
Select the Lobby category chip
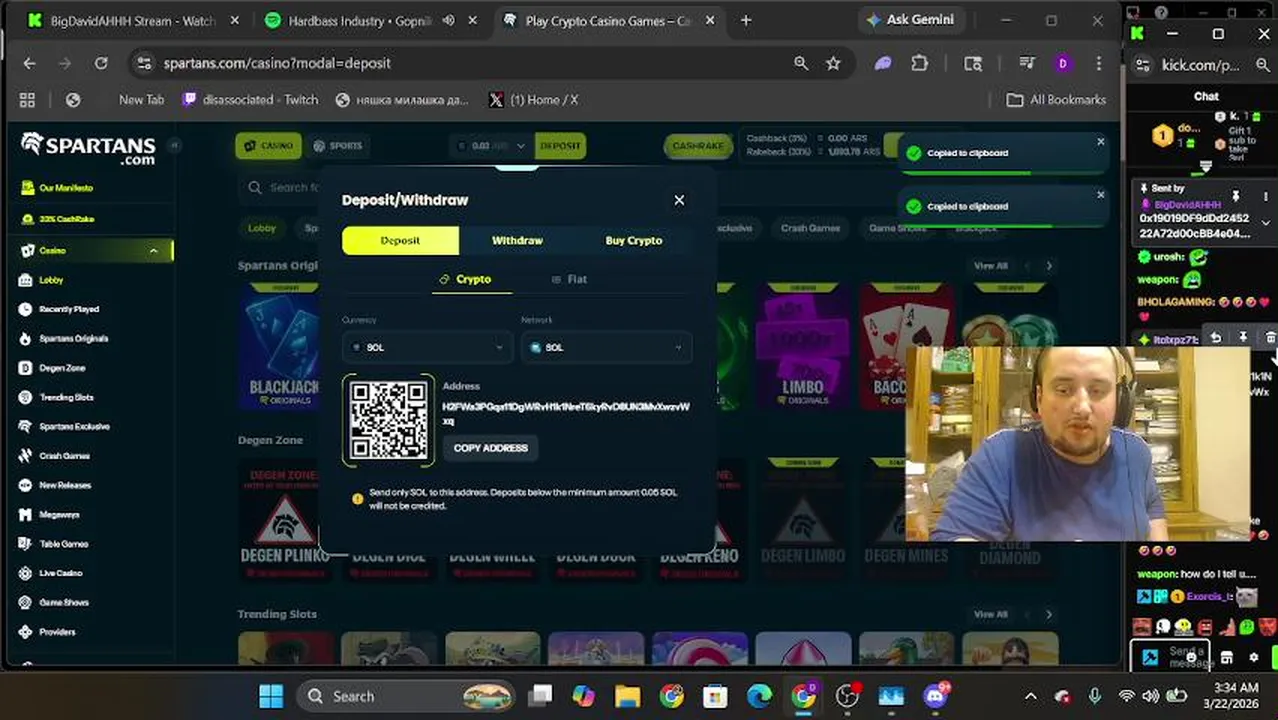(262, 228)
